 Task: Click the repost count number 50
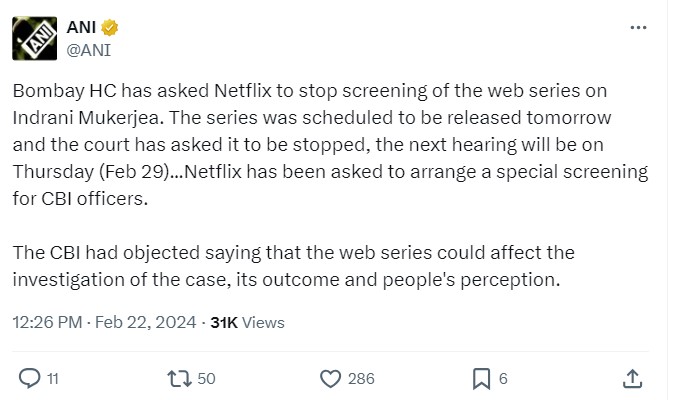click(x=206, y=378)
